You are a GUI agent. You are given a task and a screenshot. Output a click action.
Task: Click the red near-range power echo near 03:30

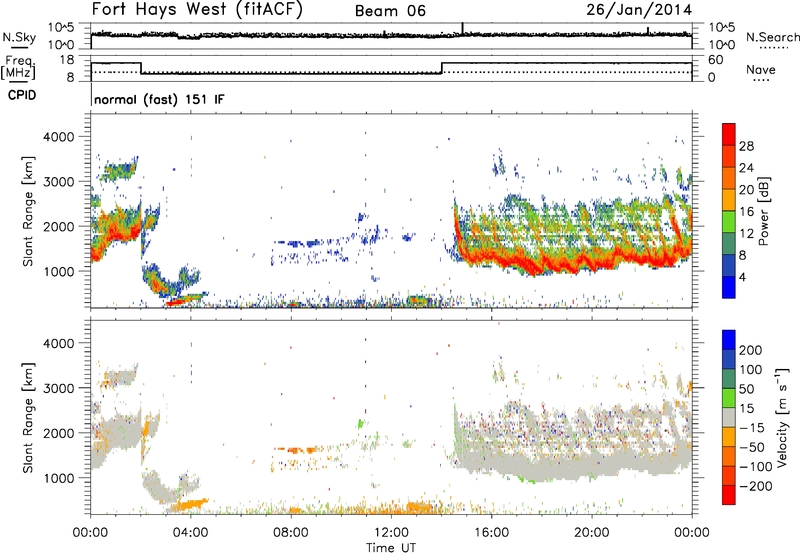pyautogui.click(x=176, y=302)
